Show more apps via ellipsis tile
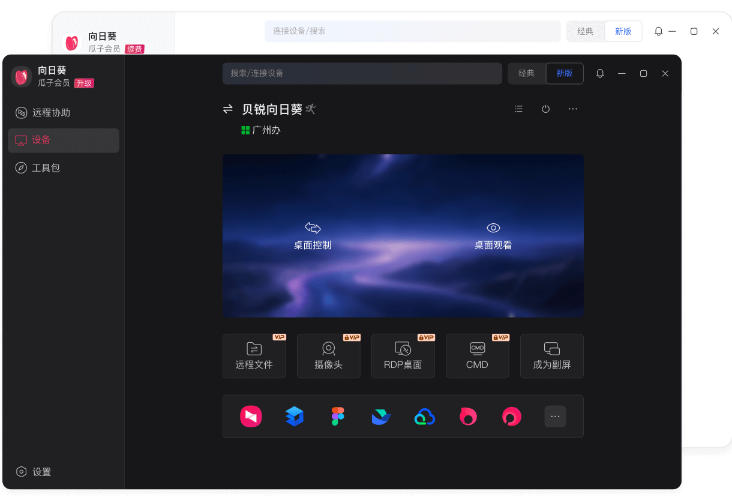The image size is (732, 501). point(555,416)
